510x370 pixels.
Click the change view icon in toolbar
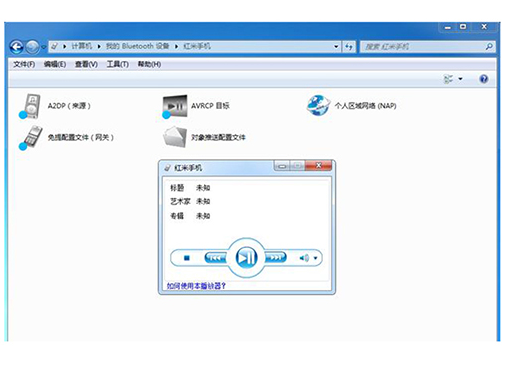pyautogui.click(x=448, y=79)
